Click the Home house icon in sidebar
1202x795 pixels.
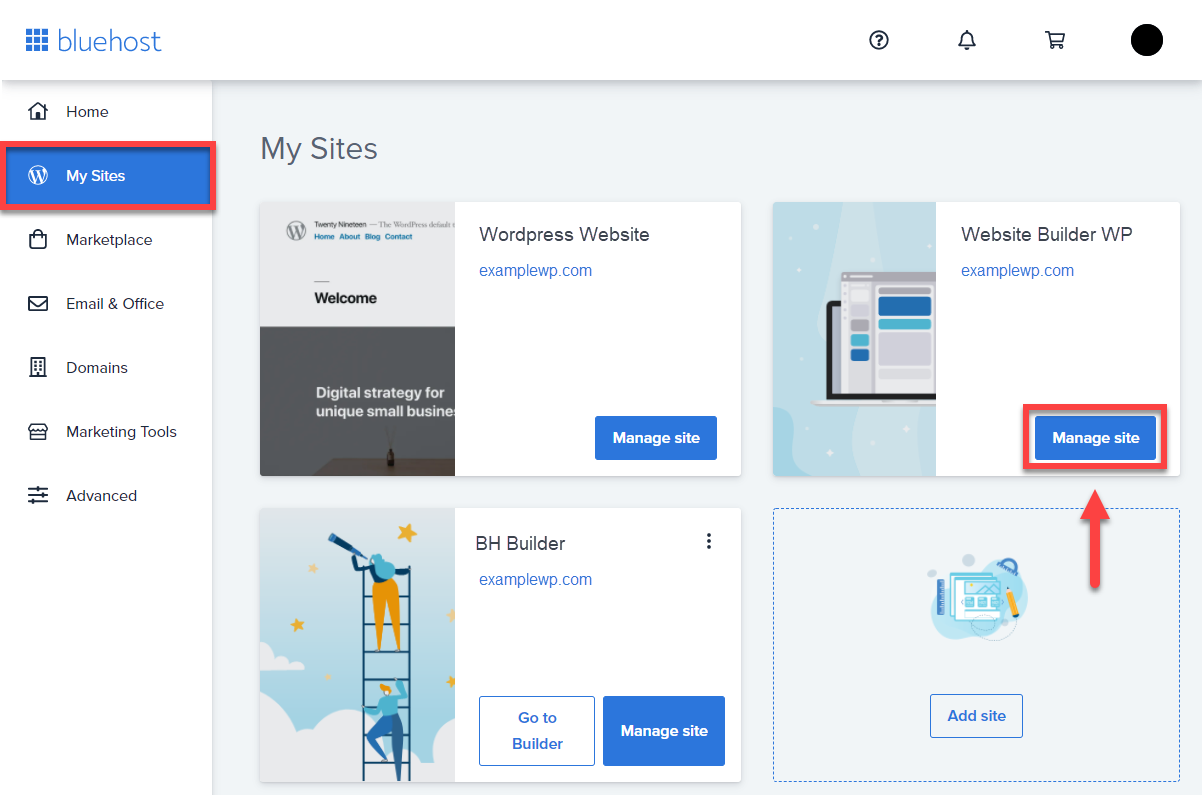[38, 111]
